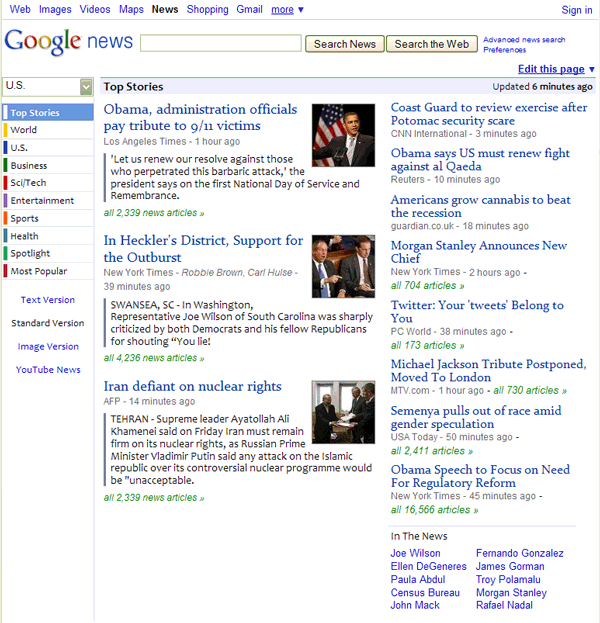Click the Heckler's District story thumbnail

(x=343, y=266)
